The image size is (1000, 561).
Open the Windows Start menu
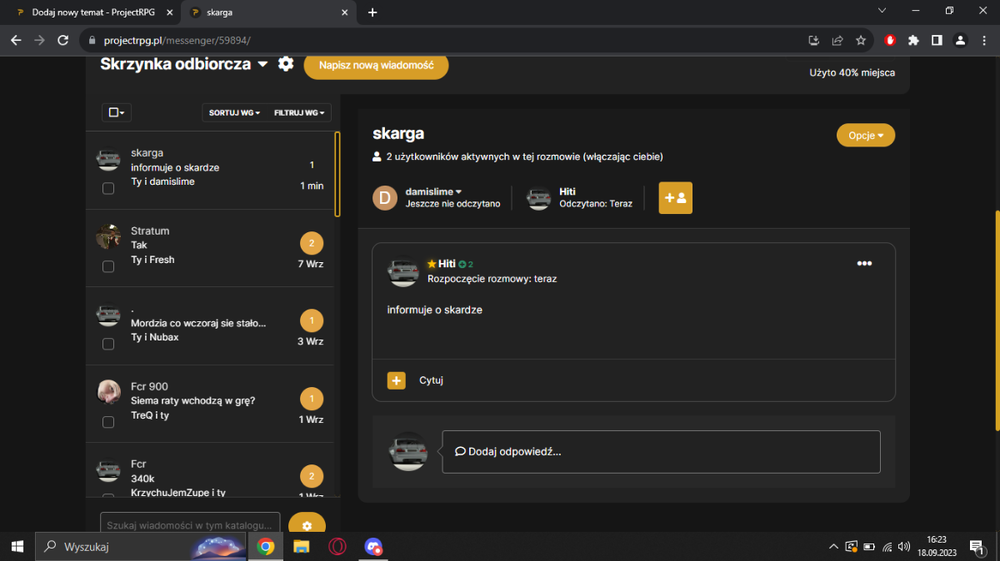click(x=17, y=546)
